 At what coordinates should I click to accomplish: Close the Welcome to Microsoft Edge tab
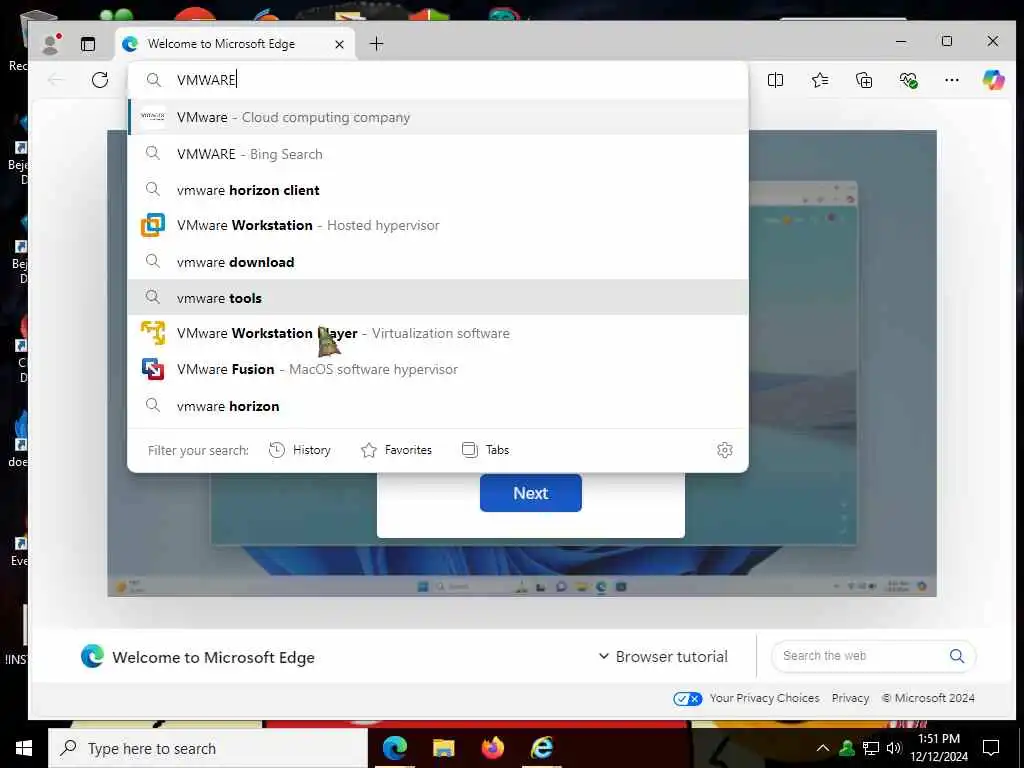pyautogui.click(x=339, y=44)
